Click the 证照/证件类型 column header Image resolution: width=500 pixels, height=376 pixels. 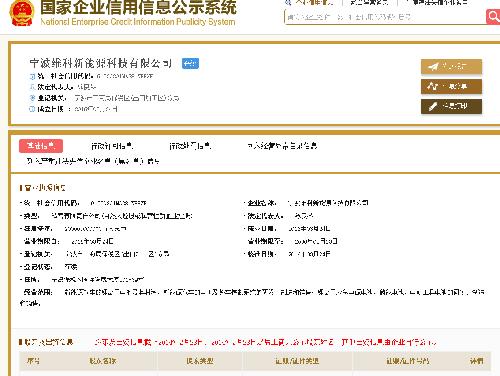[x=297, y=361]
